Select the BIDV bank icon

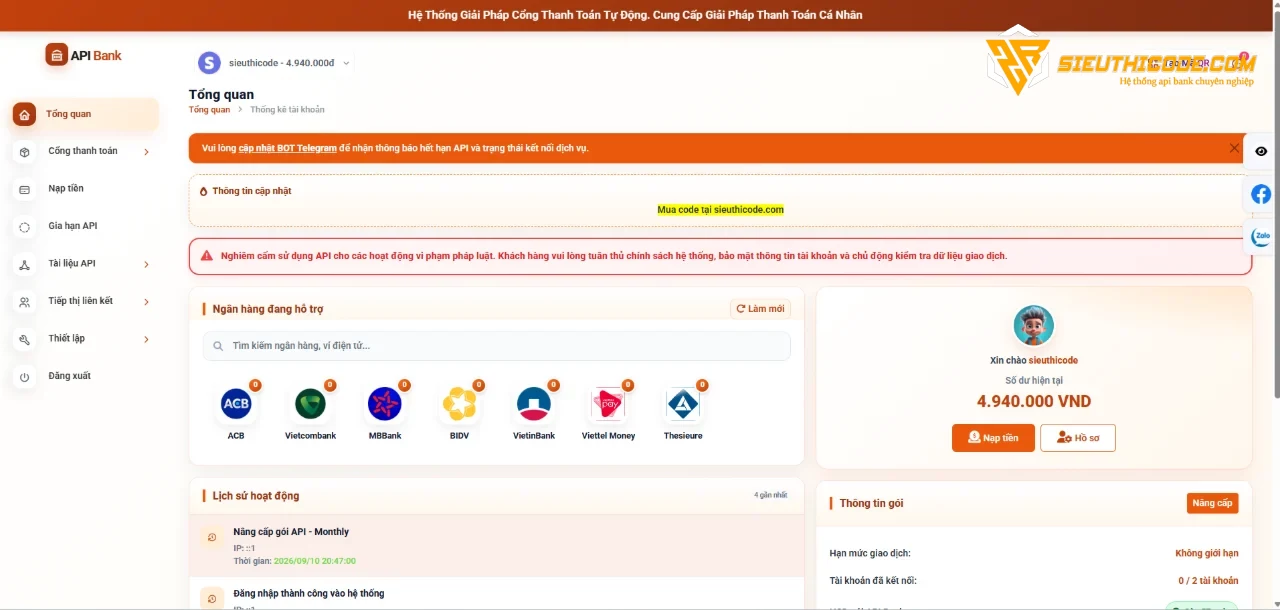[459, 404]
